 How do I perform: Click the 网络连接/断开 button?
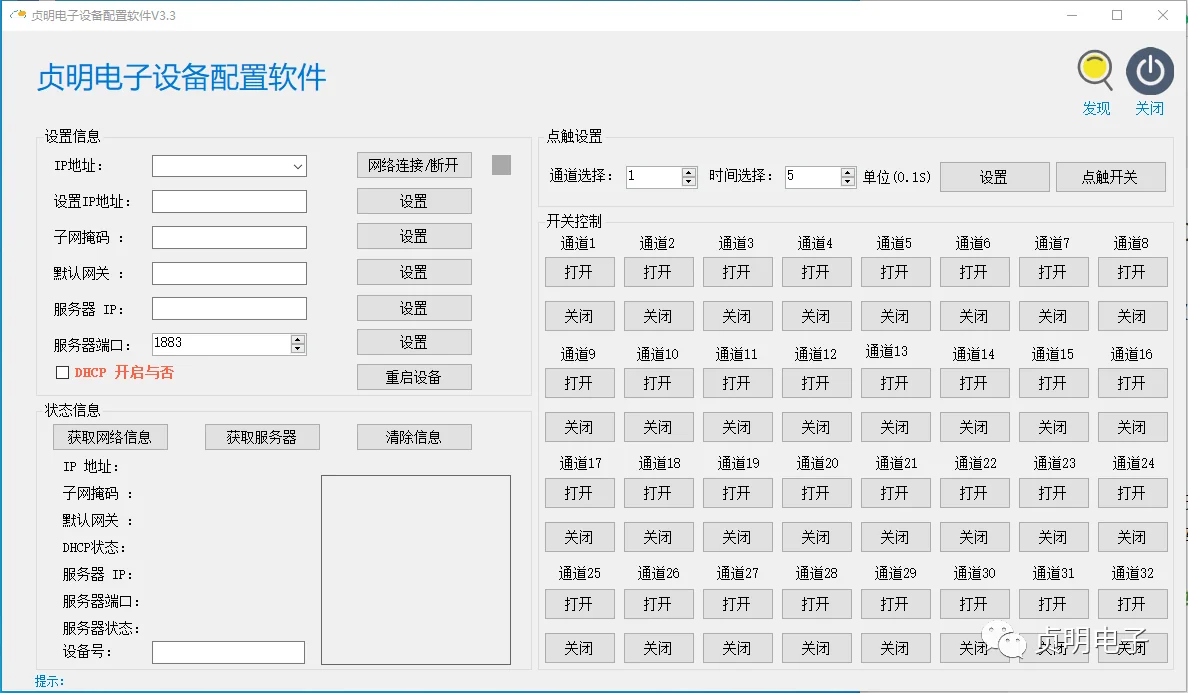(x=414, y=165)
